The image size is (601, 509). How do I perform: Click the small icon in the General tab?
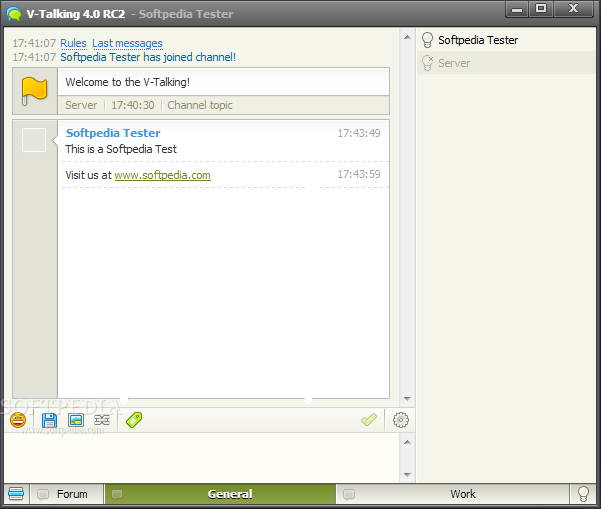117,494
